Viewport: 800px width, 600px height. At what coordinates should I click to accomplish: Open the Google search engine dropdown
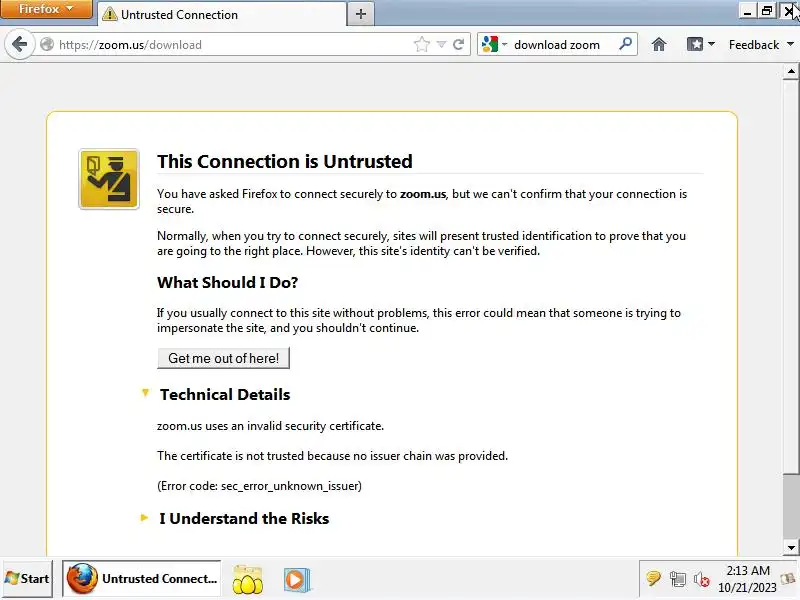pyautogui.click(x=494, y=45)
